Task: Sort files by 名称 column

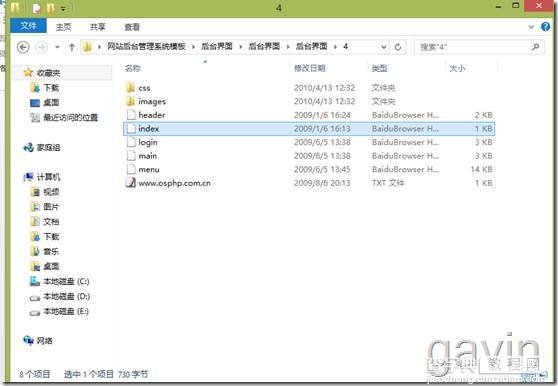Action: (133, 68)
